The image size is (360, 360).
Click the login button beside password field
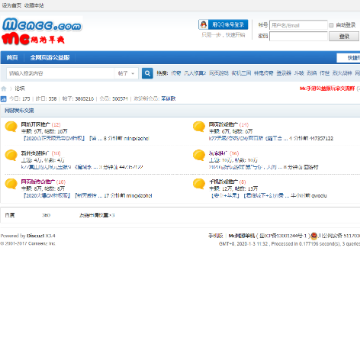click(x=344, y=36)
